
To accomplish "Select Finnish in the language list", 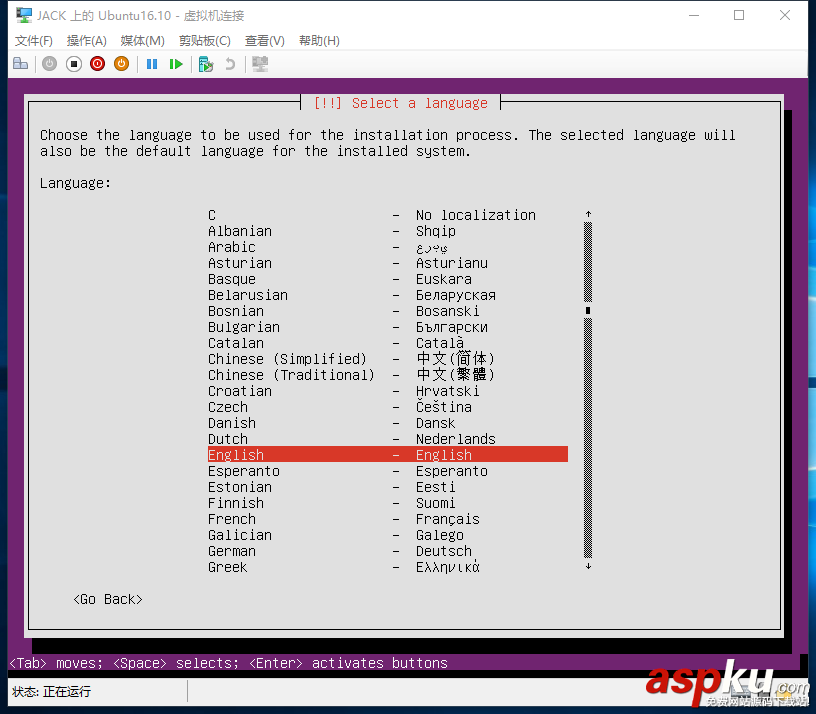I will (x=388, y=503).
